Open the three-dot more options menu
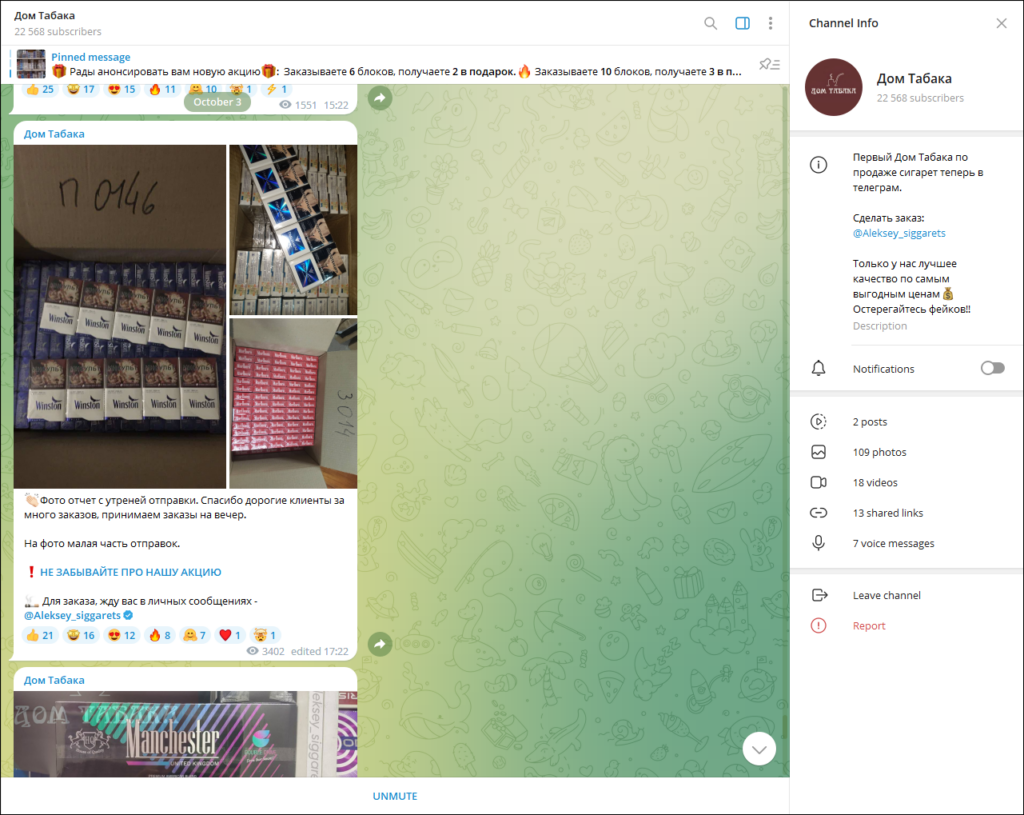This screenshot has width=1024, height=815. pyautogui.click(x=770, y=23)
